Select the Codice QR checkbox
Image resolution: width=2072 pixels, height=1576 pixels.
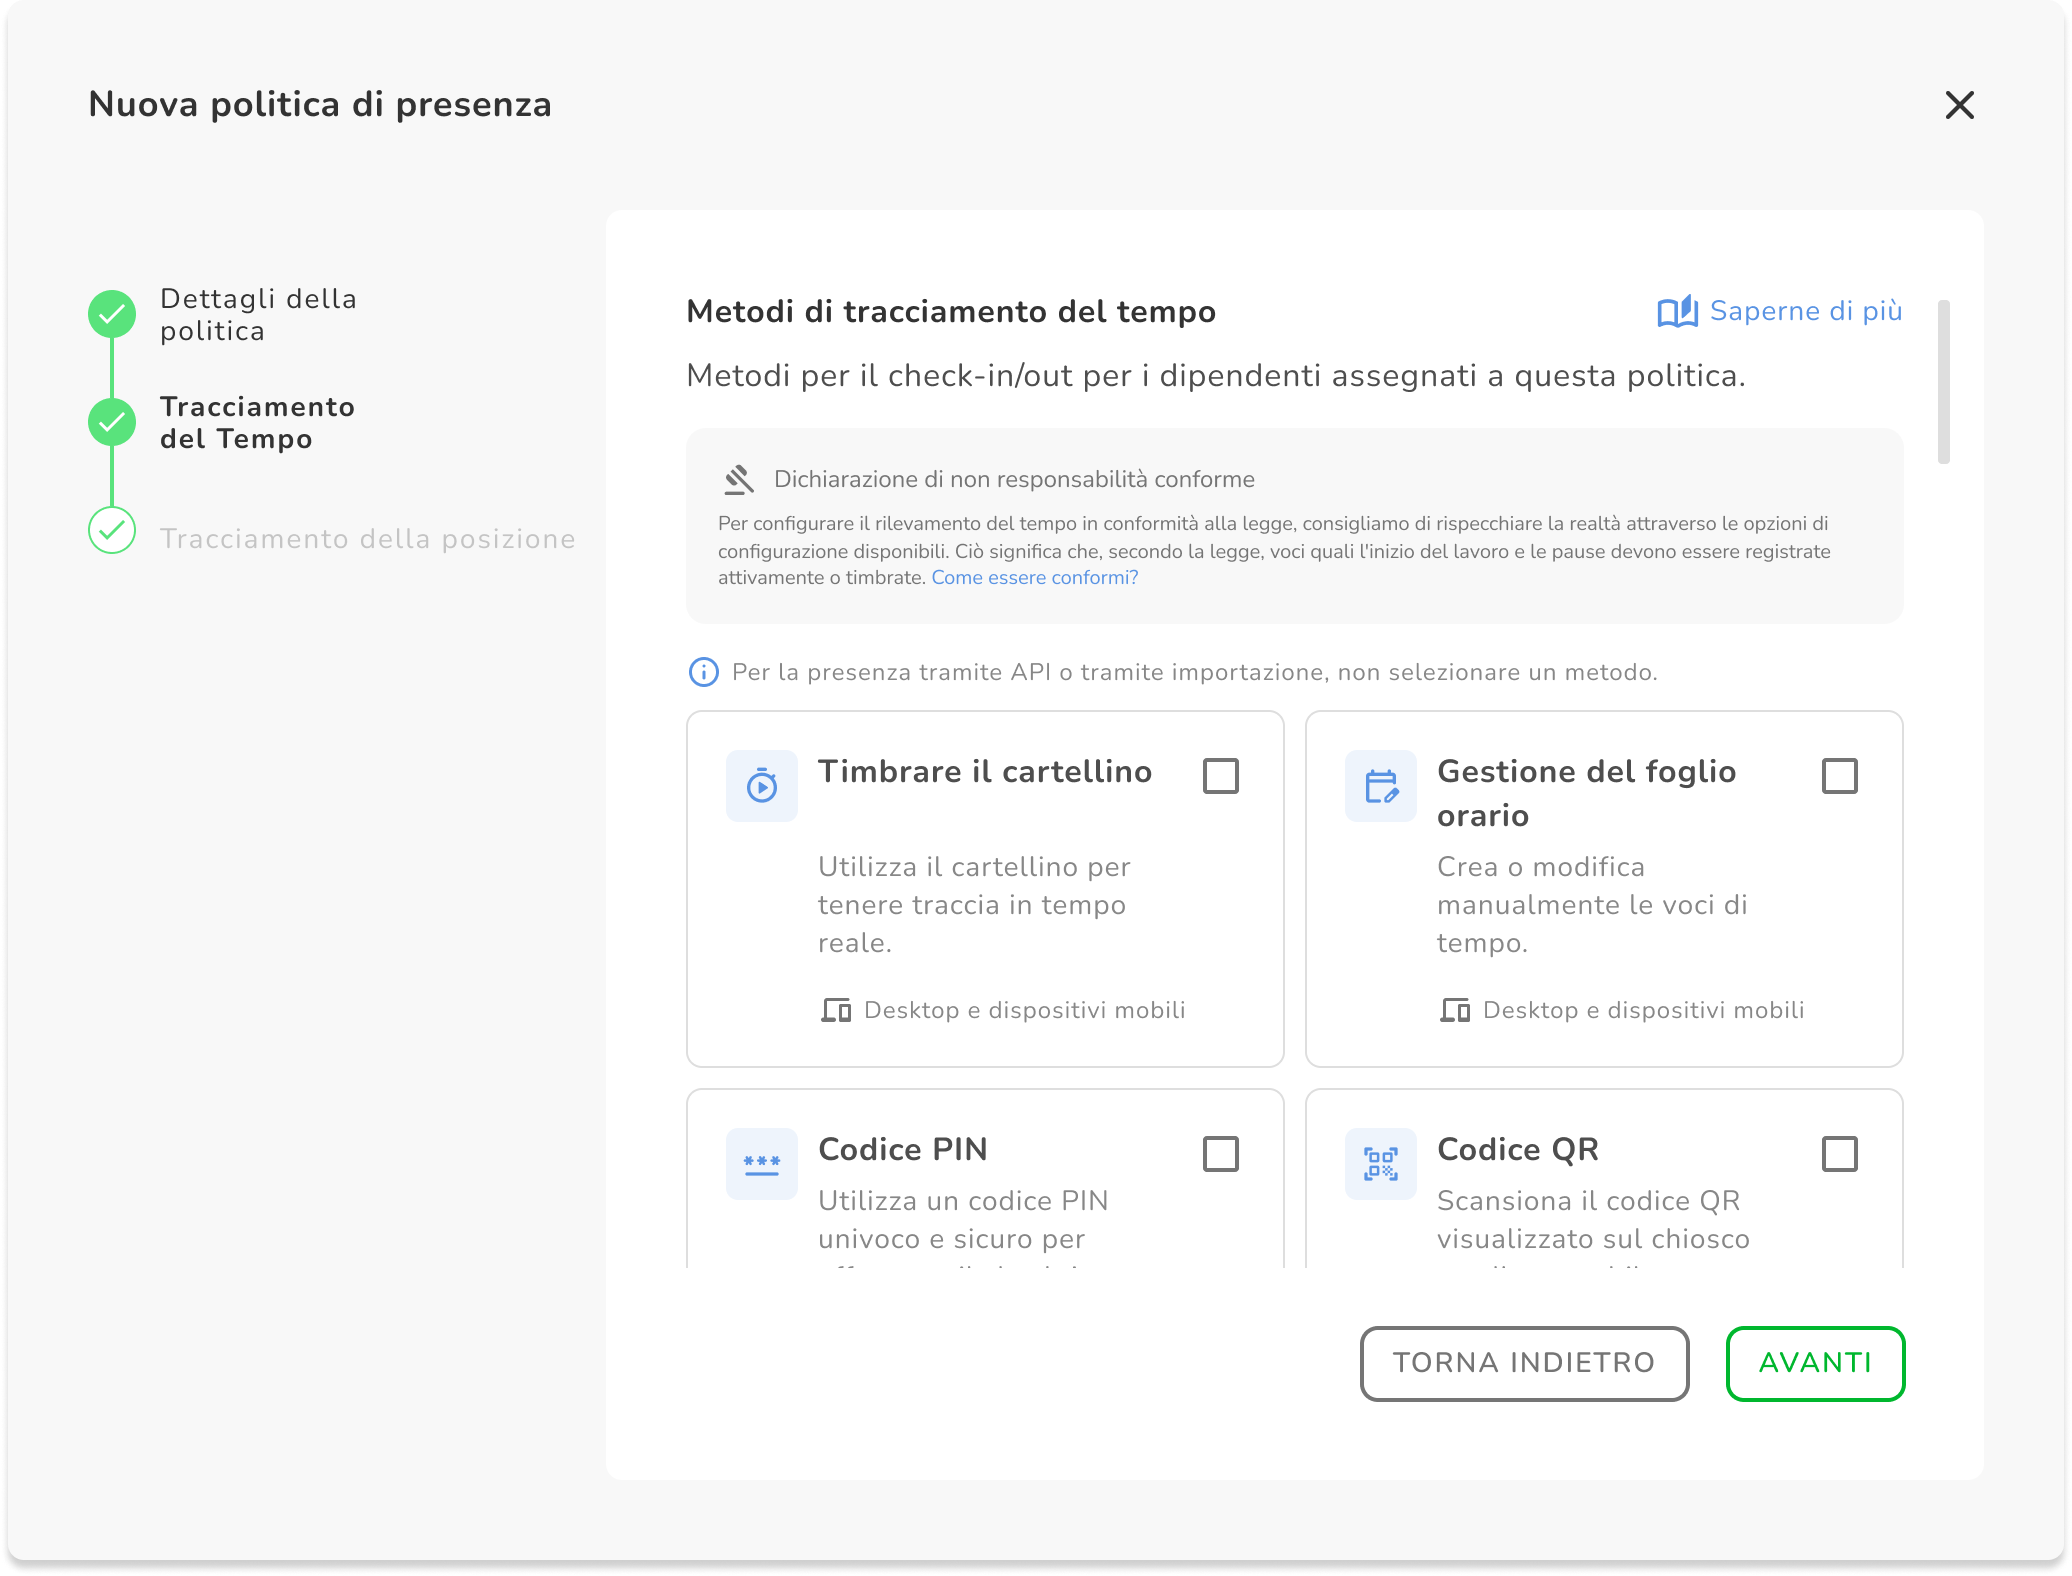pyautogui.click(x=1839, y=1154)
